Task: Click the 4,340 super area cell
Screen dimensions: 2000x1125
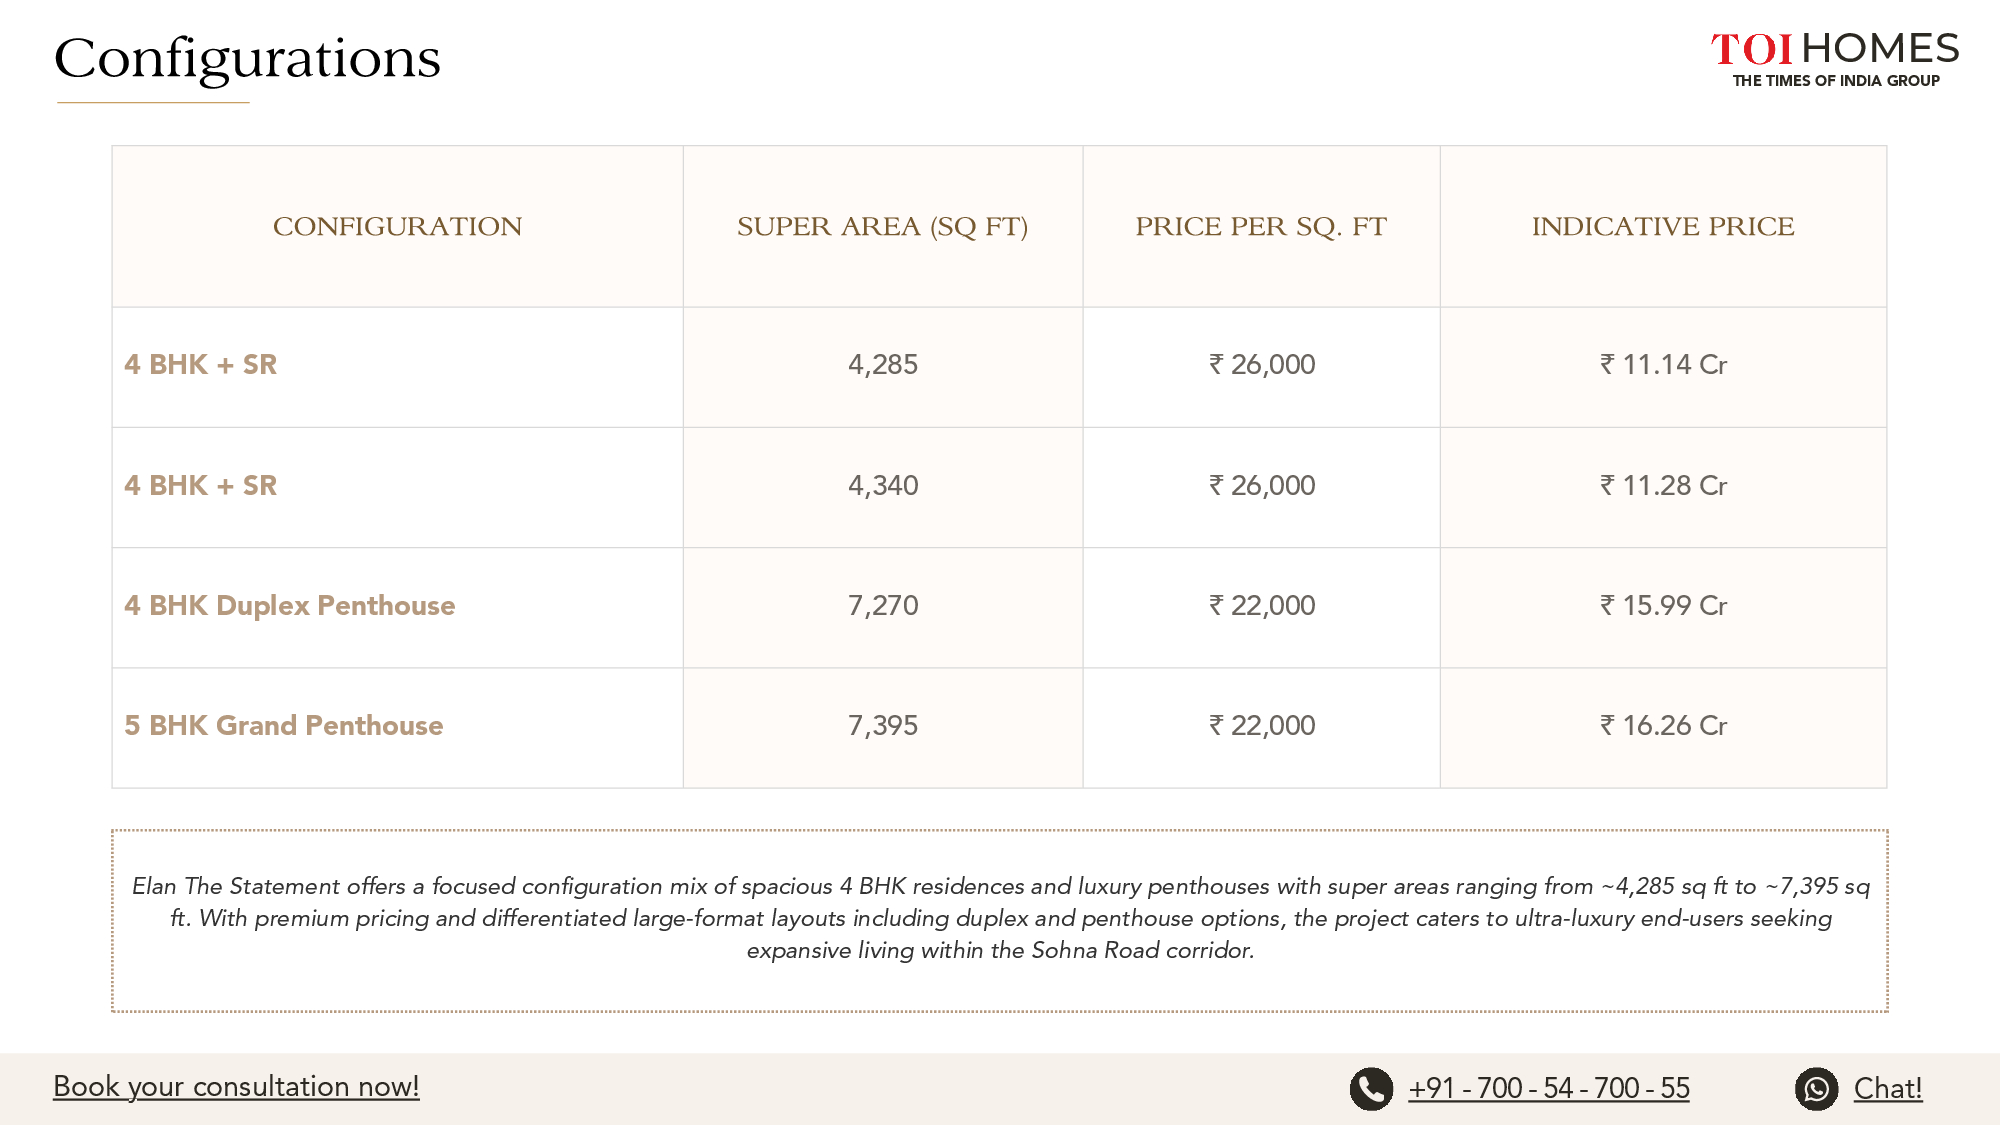Action: [883, 485]
